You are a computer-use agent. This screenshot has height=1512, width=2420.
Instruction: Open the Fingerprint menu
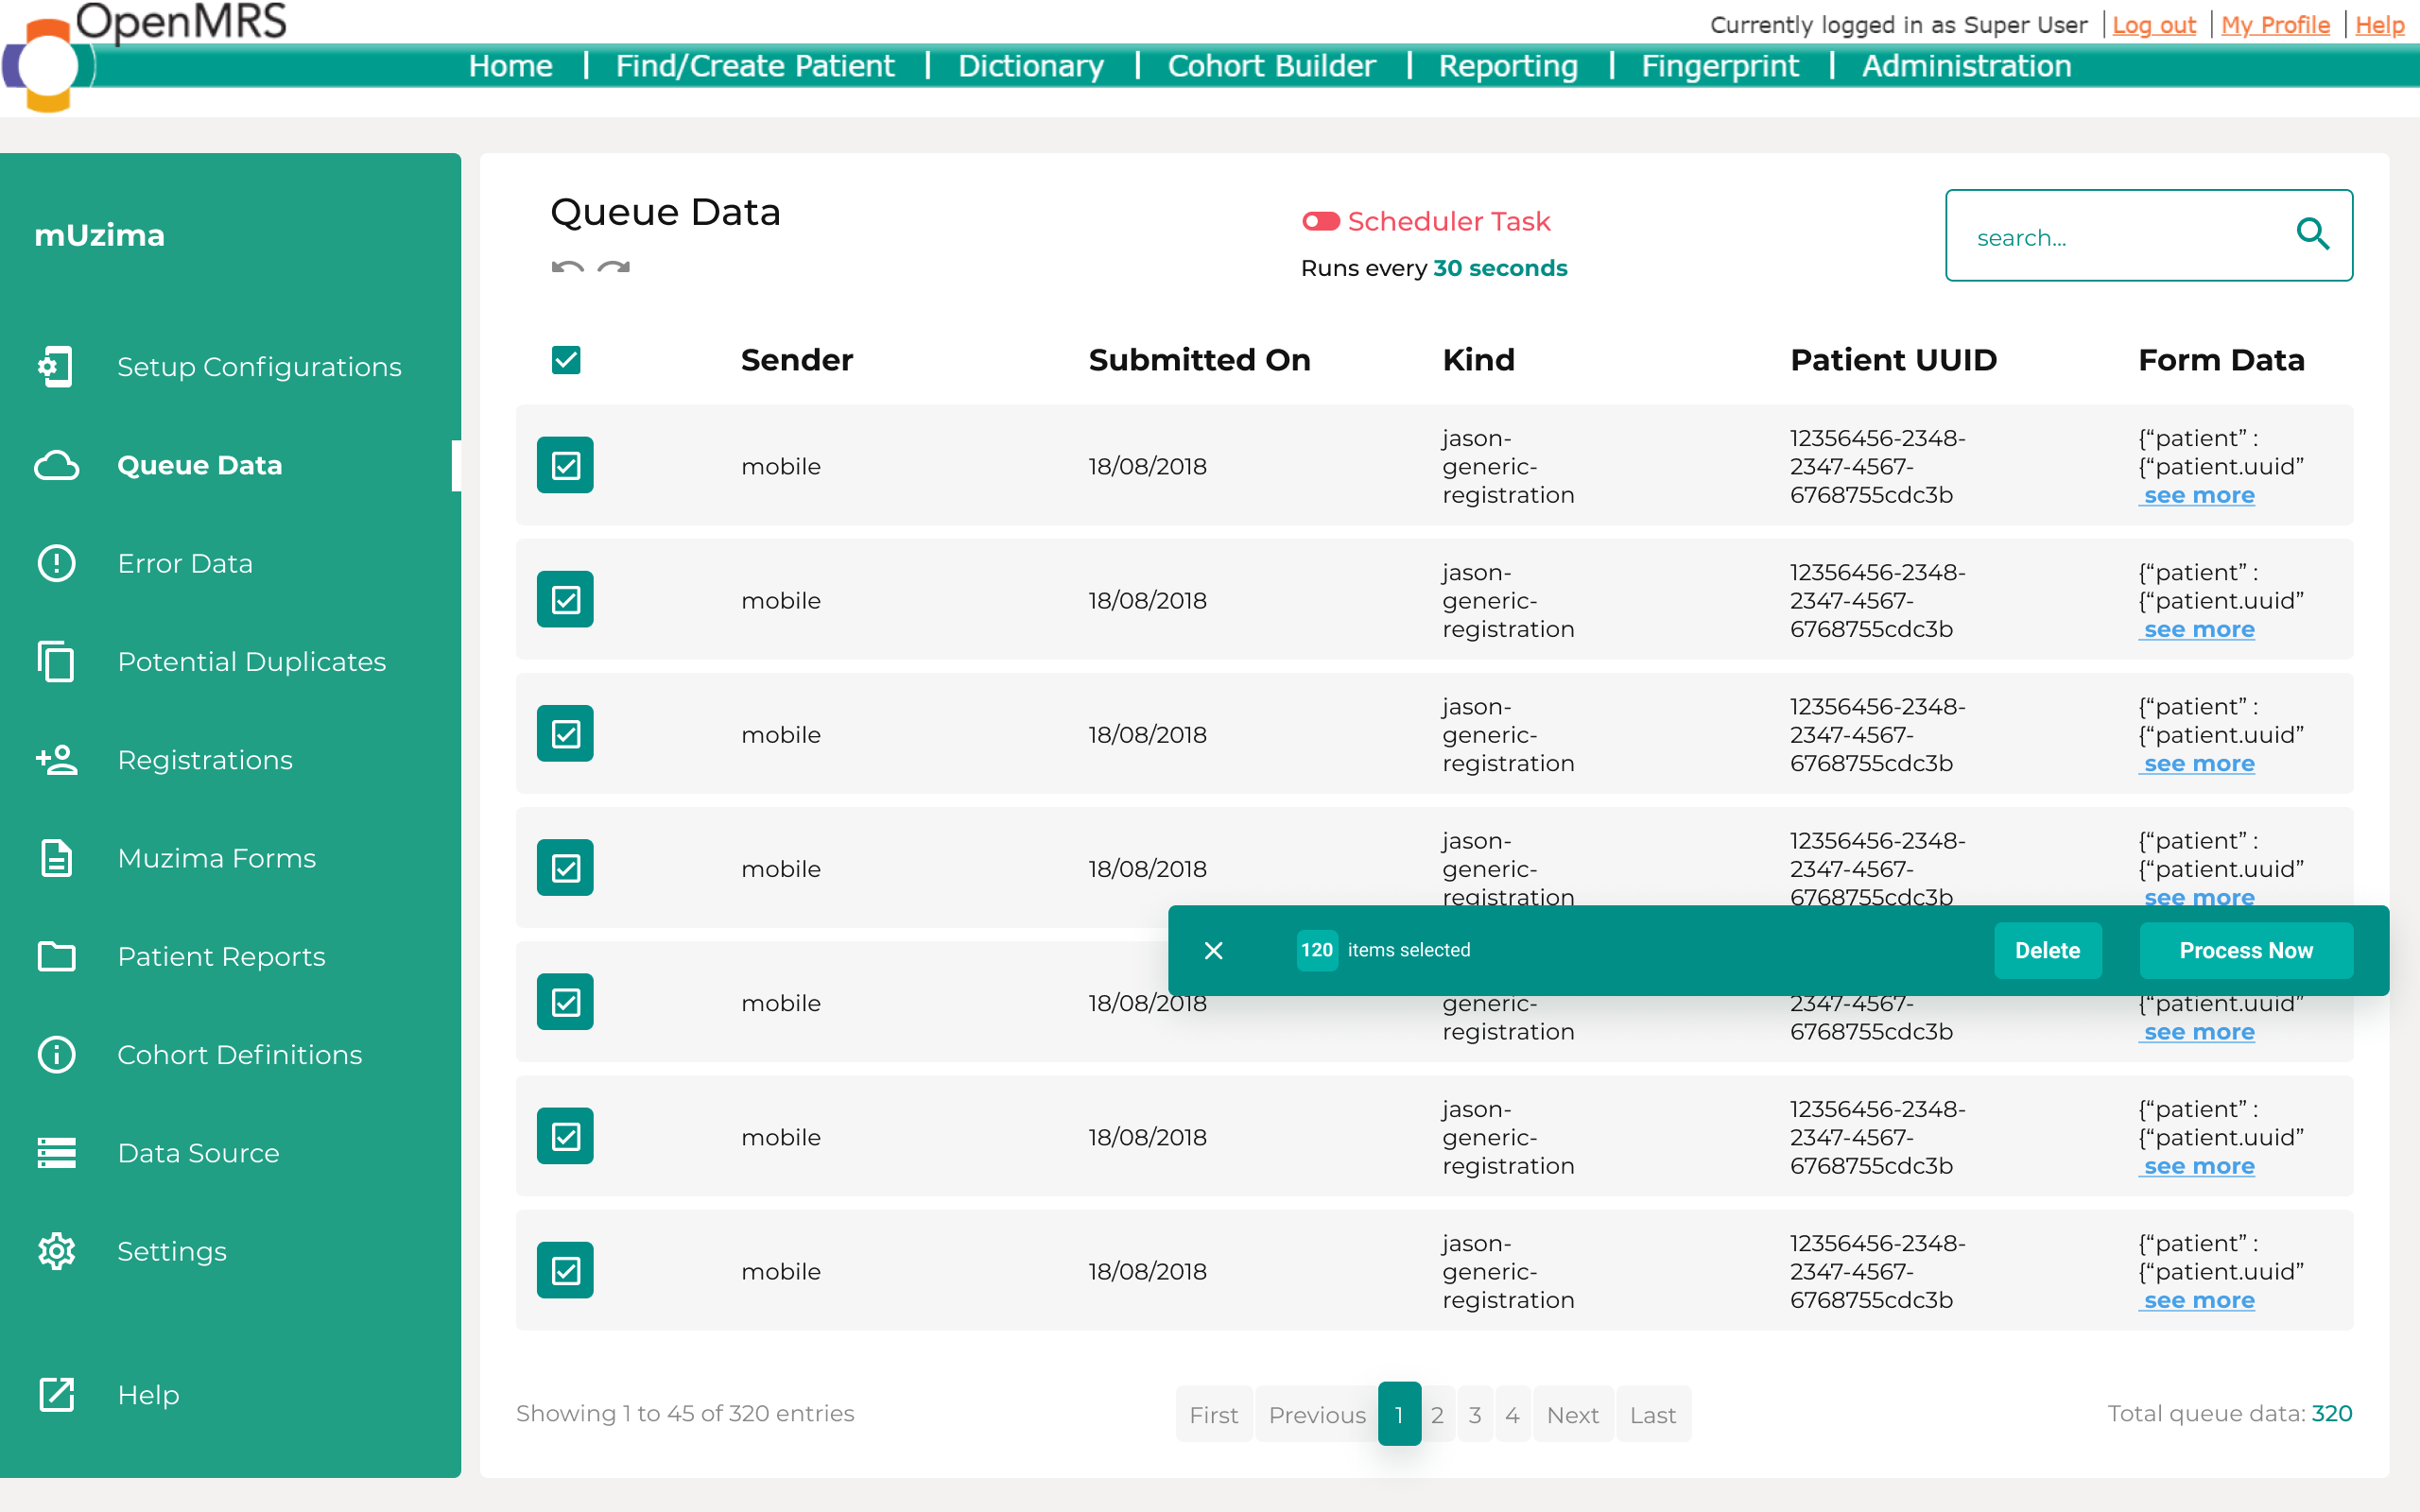pyautogui.click(x=1720, y=66)
